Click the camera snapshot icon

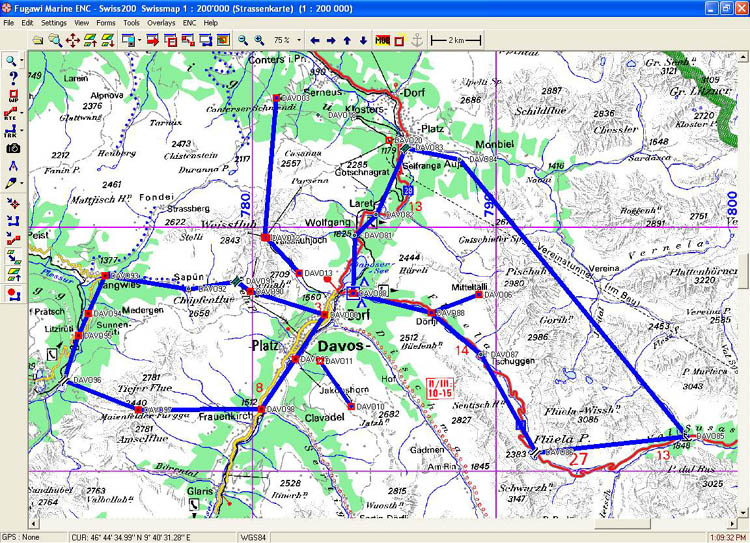coord(12,149)
